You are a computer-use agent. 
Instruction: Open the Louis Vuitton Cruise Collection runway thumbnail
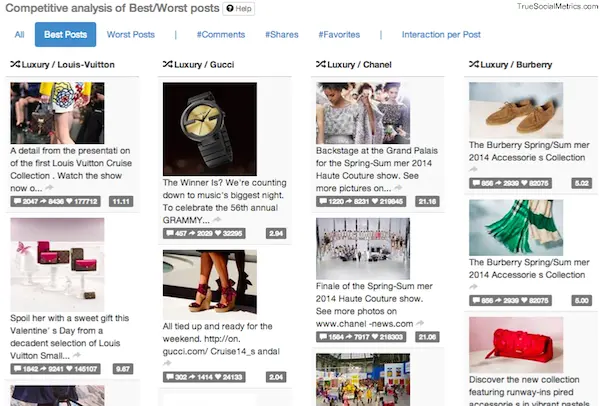57,113
